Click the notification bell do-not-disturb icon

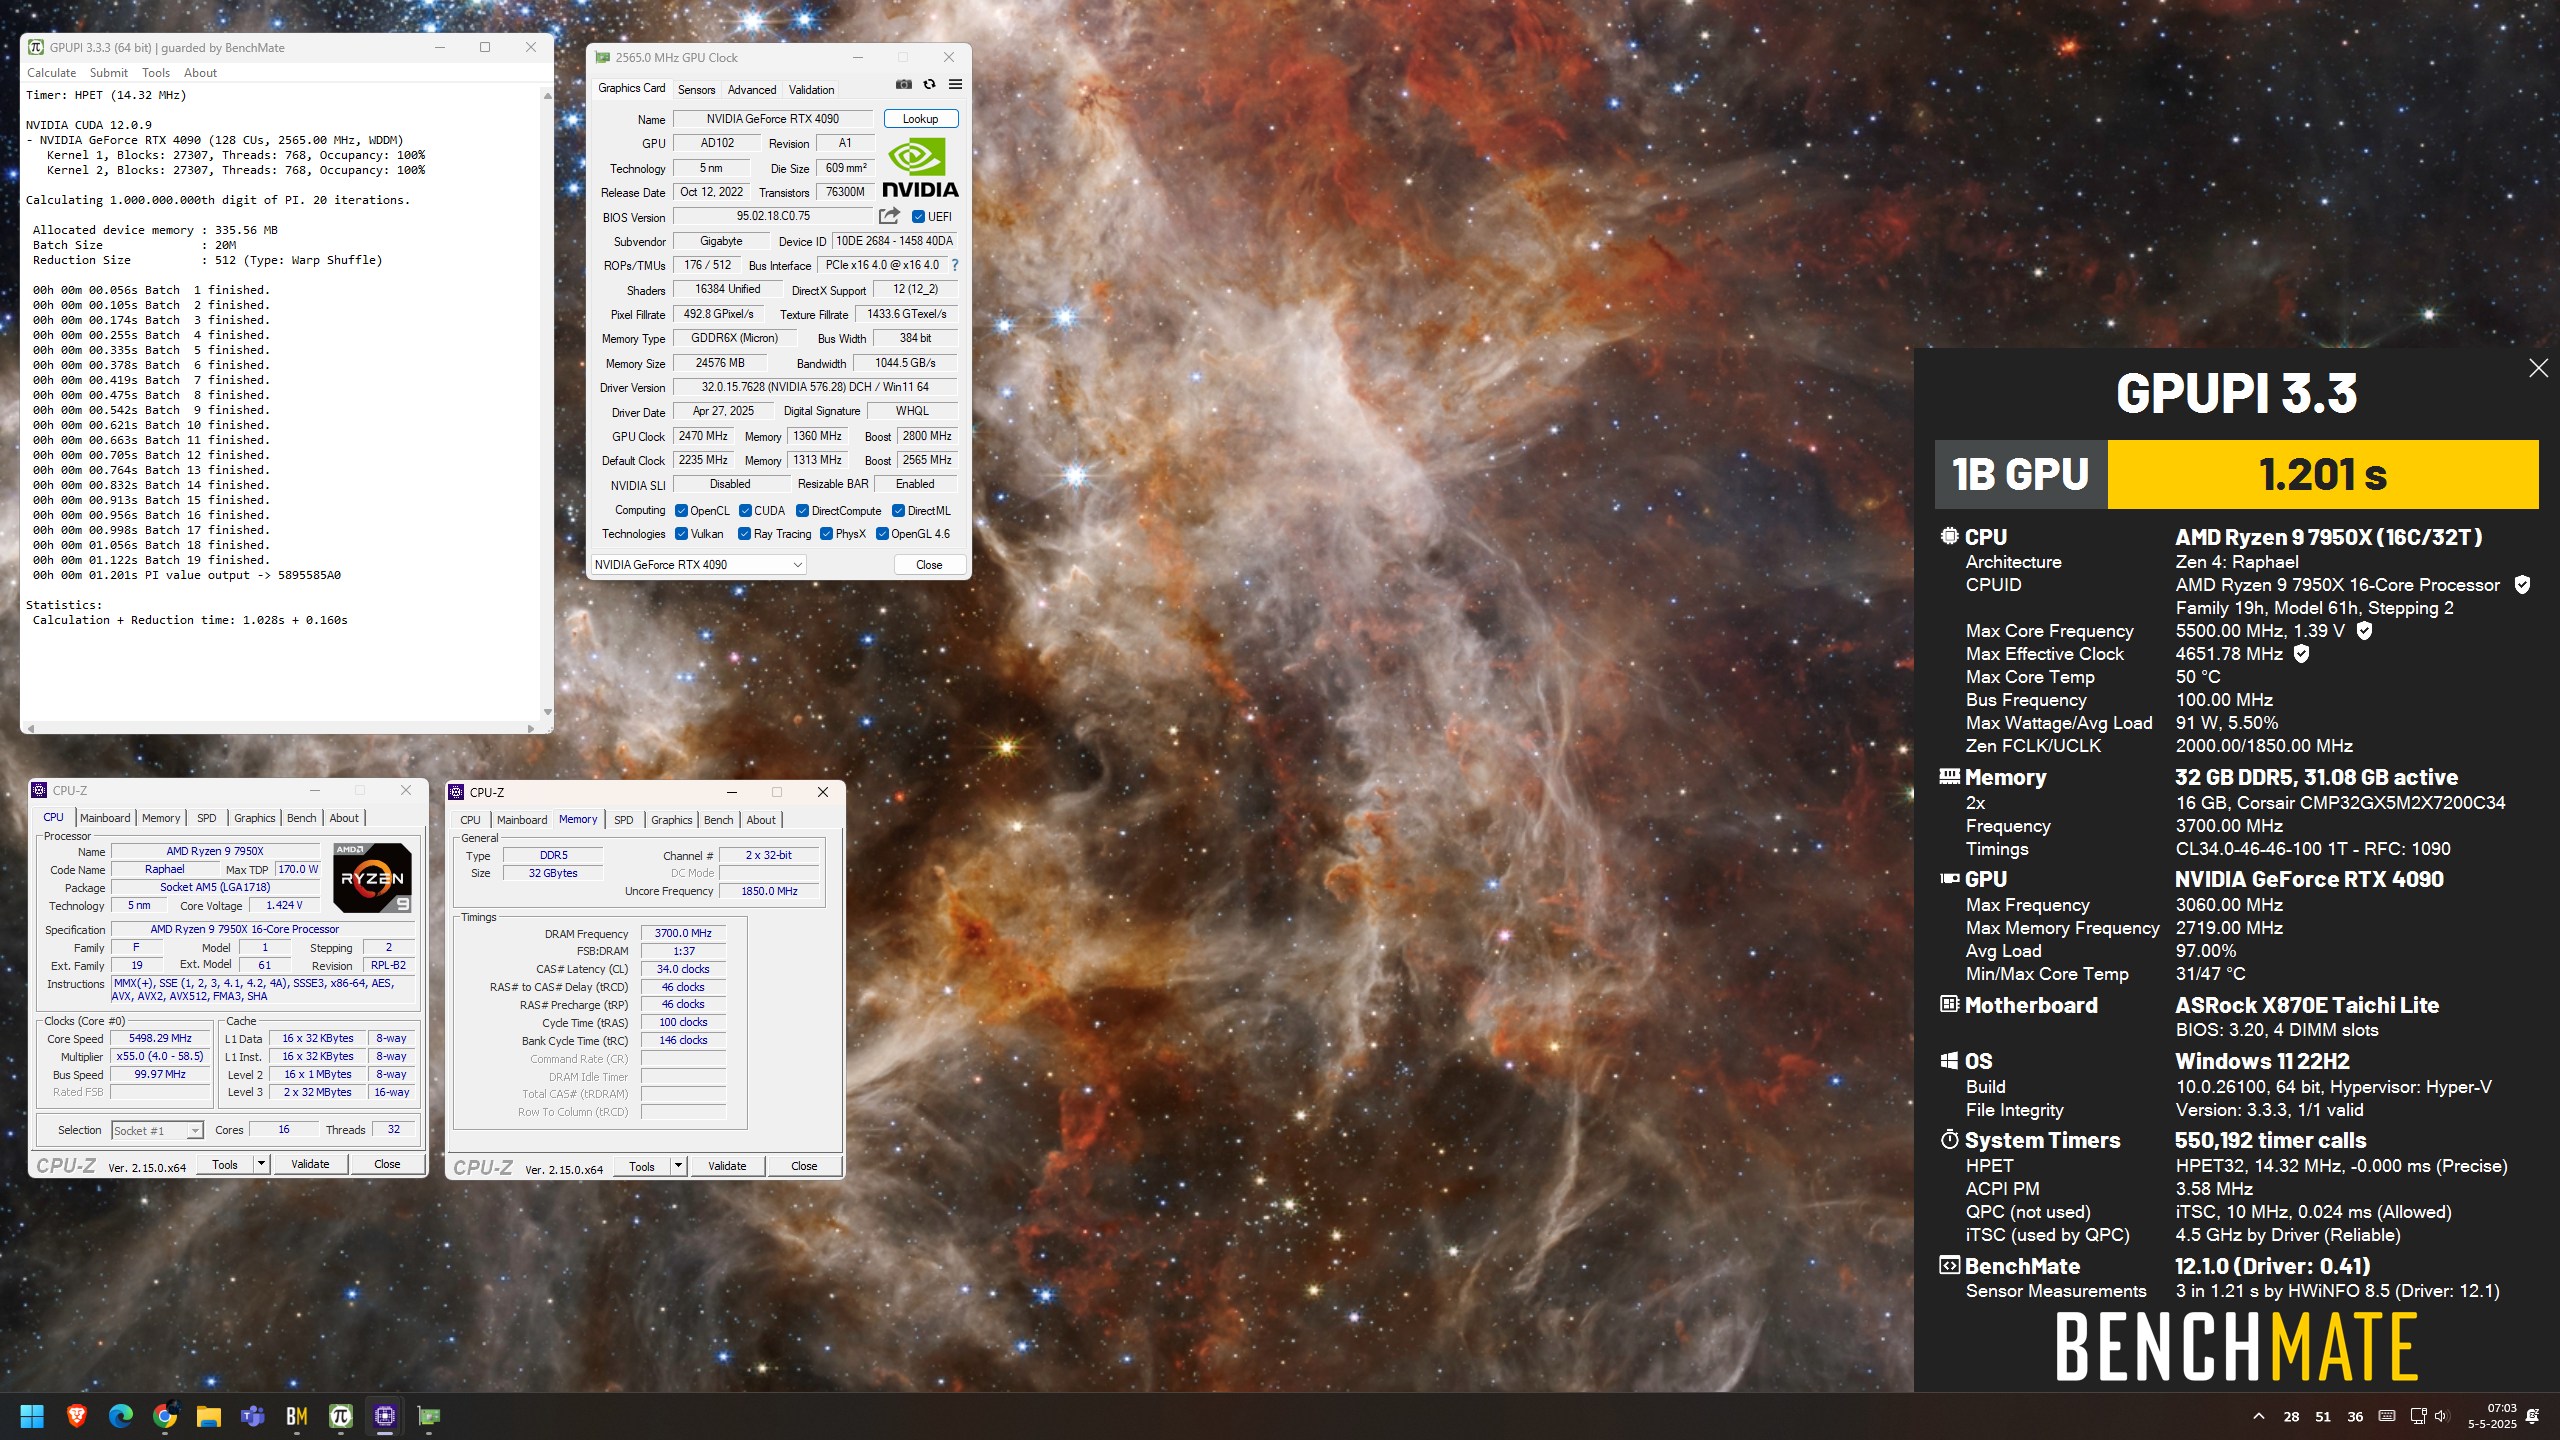2533,1416
